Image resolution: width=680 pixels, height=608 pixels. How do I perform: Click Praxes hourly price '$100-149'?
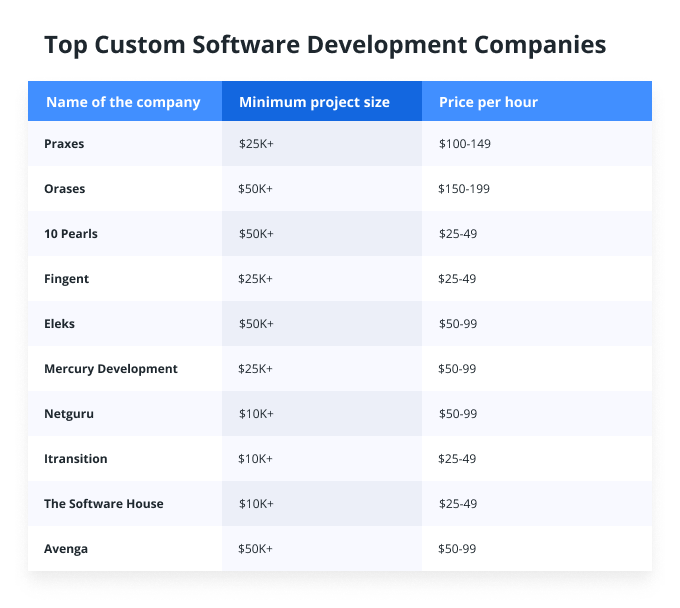465,144
